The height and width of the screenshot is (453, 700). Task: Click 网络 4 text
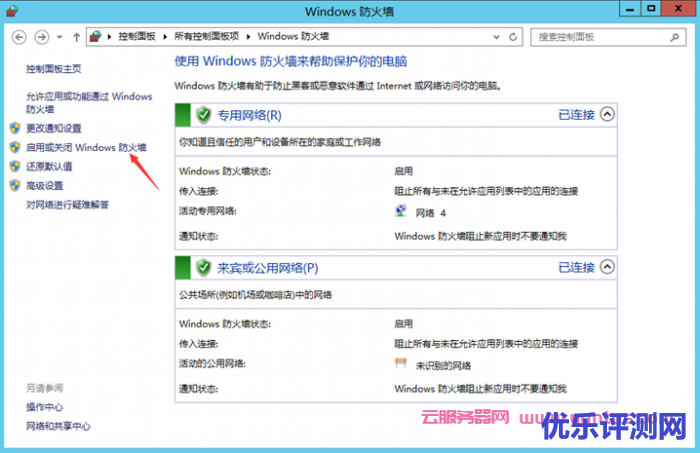point(431,213)
